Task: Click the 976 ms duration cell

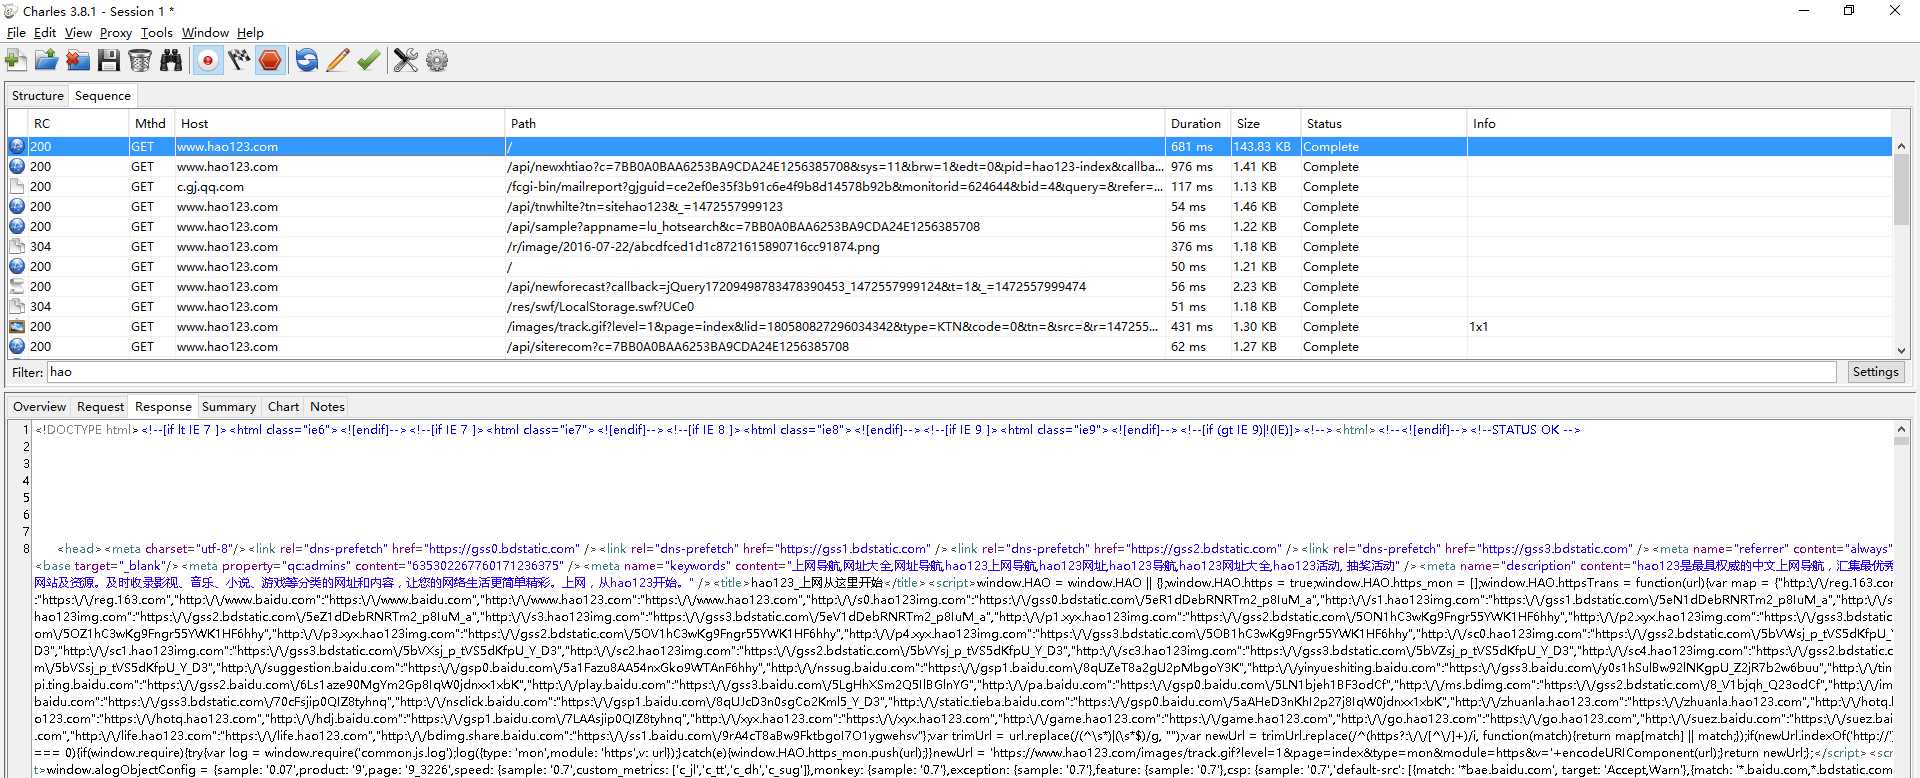Action: tap(1198, 167)
